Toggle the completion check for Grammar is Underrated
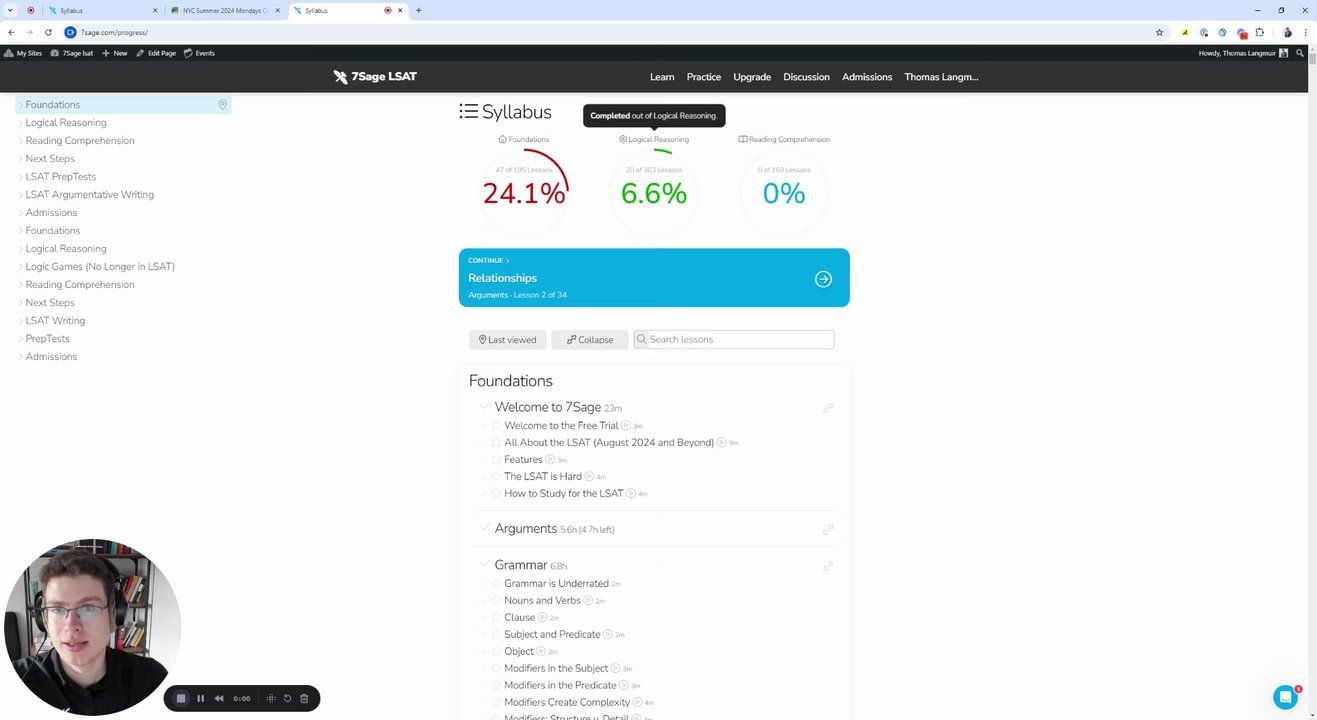Viewport: 1317px width, 720px height. (x=484, y=583)
